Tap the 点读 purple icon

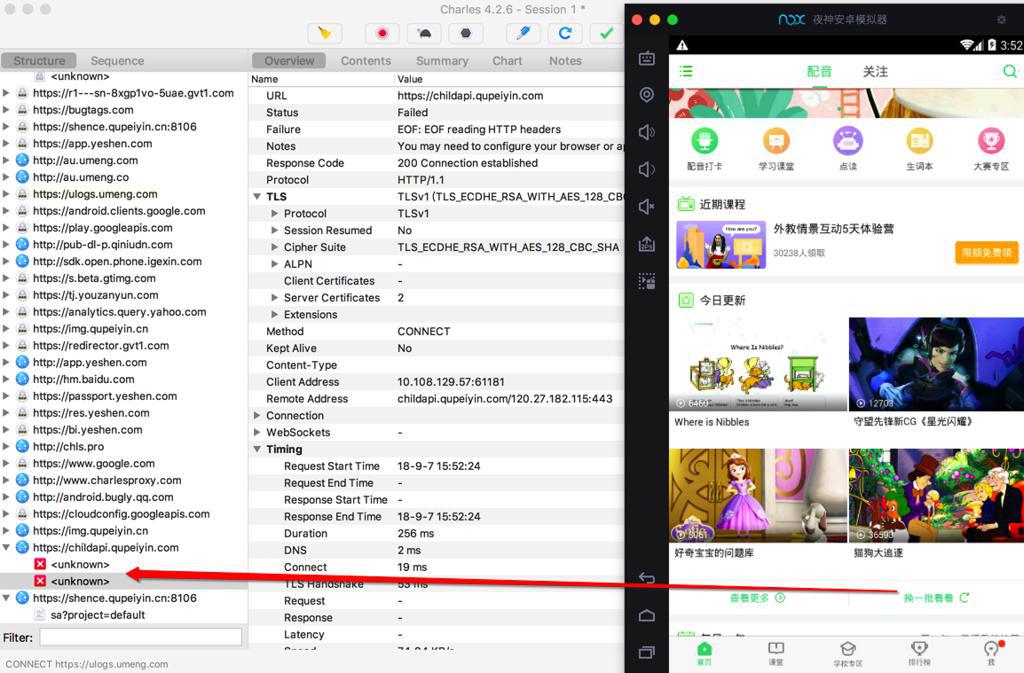click(x=848, y=140)
